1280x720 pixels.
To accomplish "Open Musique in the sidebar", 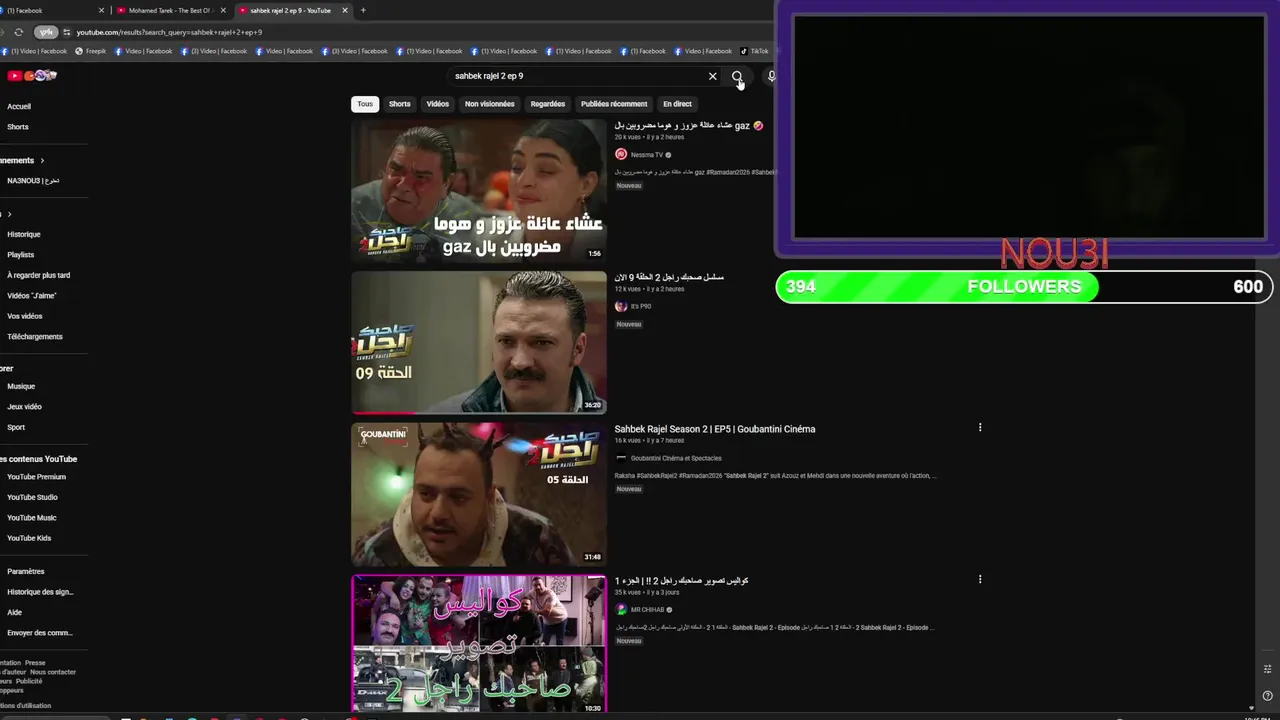I will click(x=21, y=386).
